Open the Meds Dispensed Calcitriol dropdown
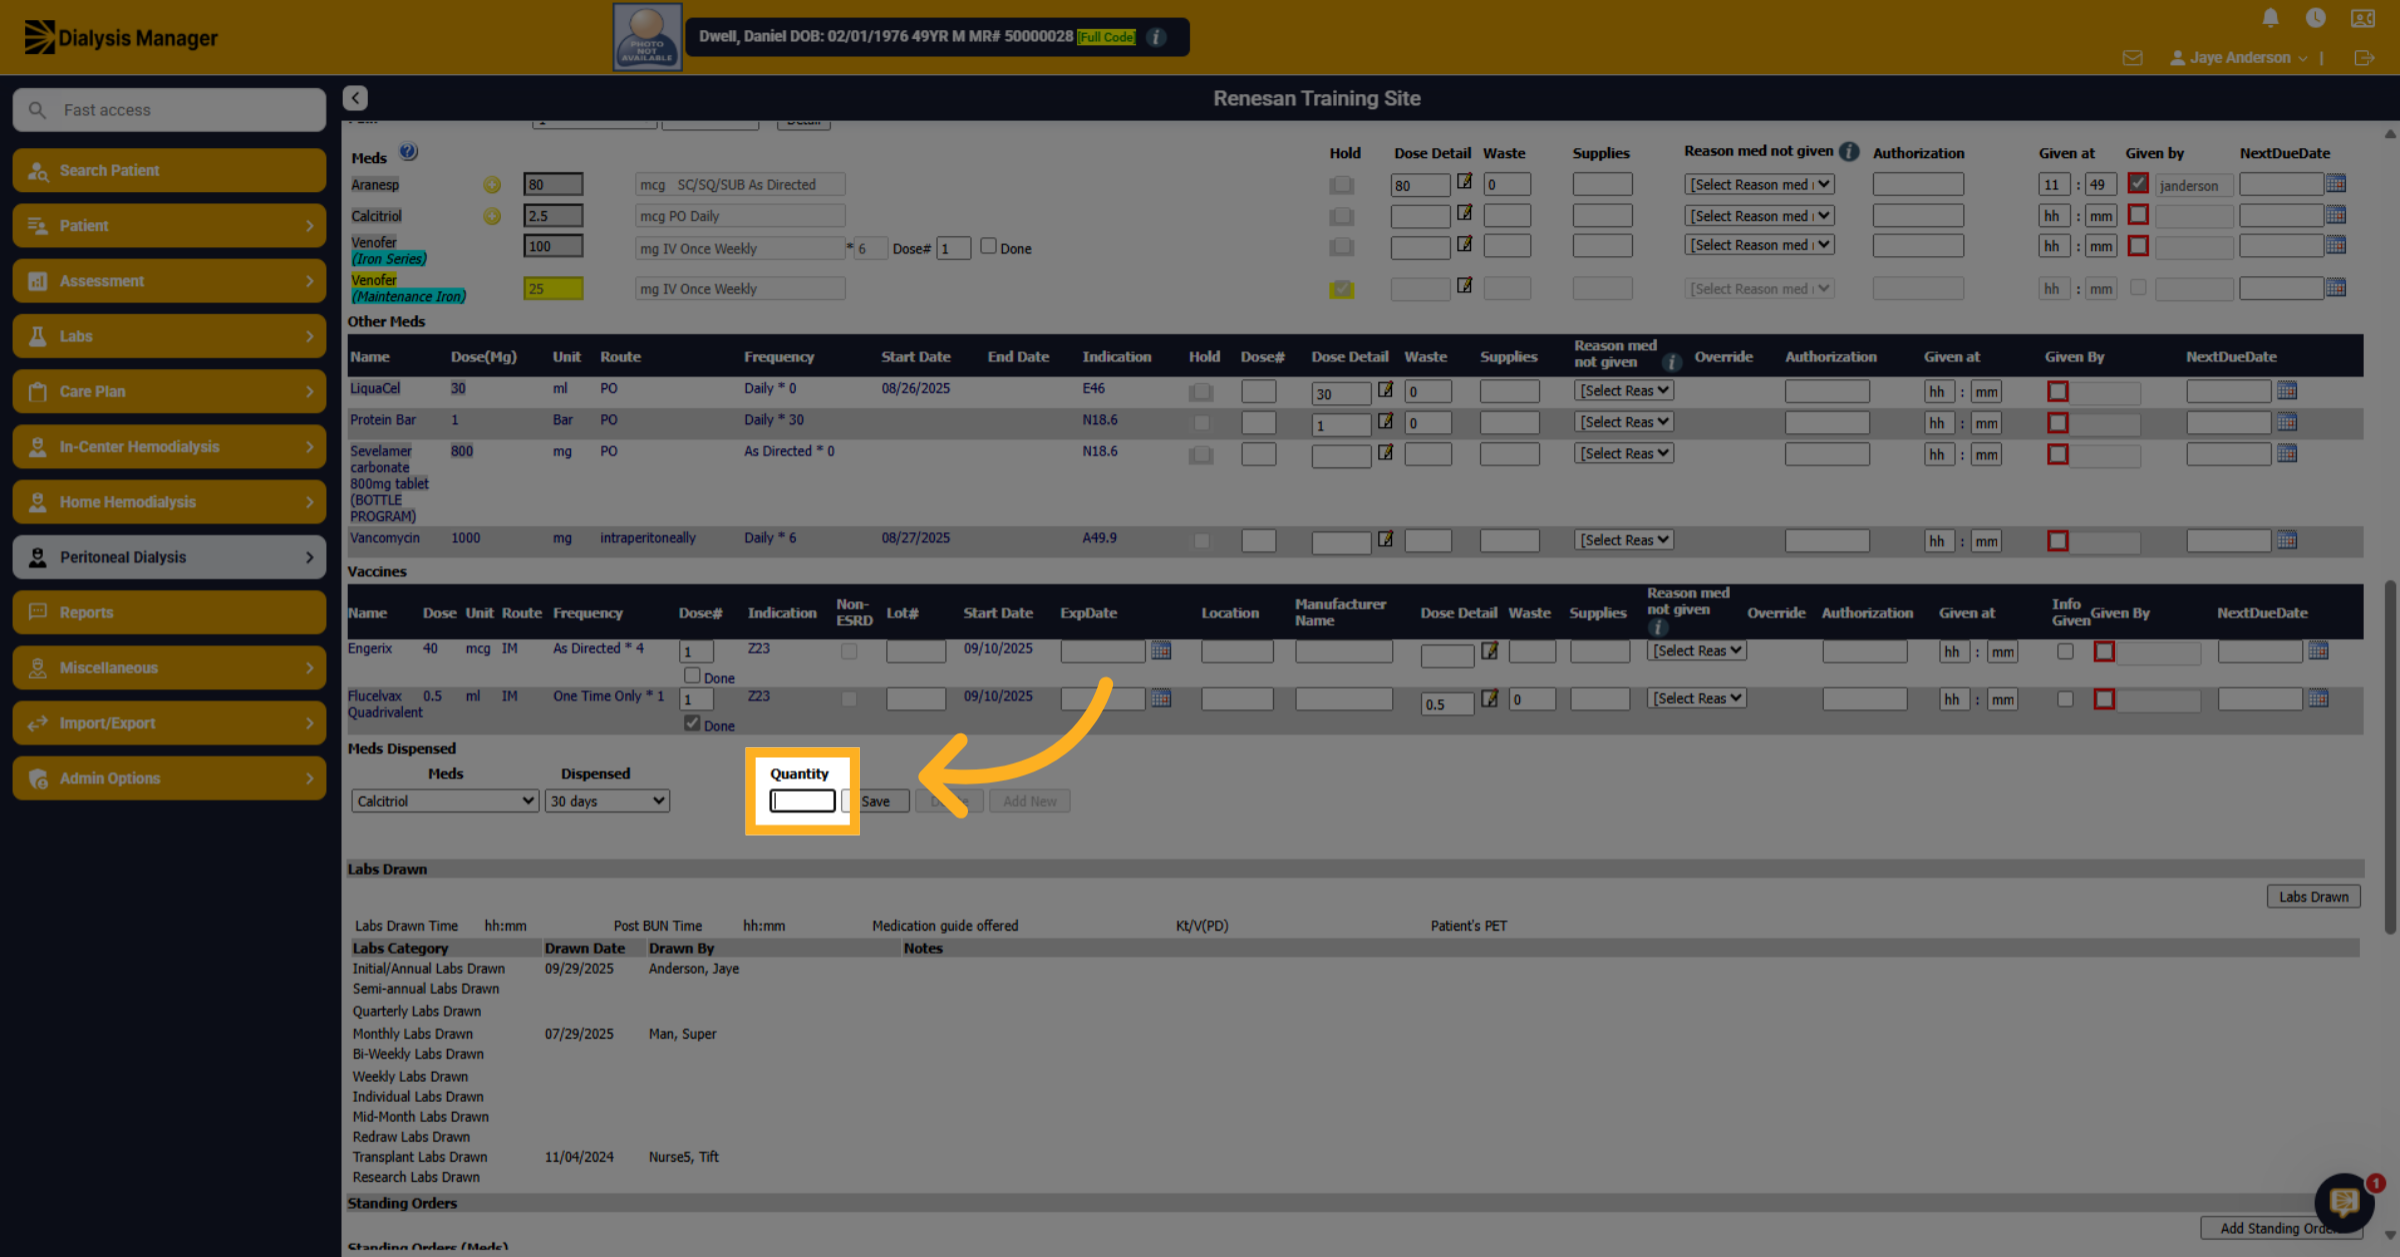2400x1257 pixels. tap(445, 801)
